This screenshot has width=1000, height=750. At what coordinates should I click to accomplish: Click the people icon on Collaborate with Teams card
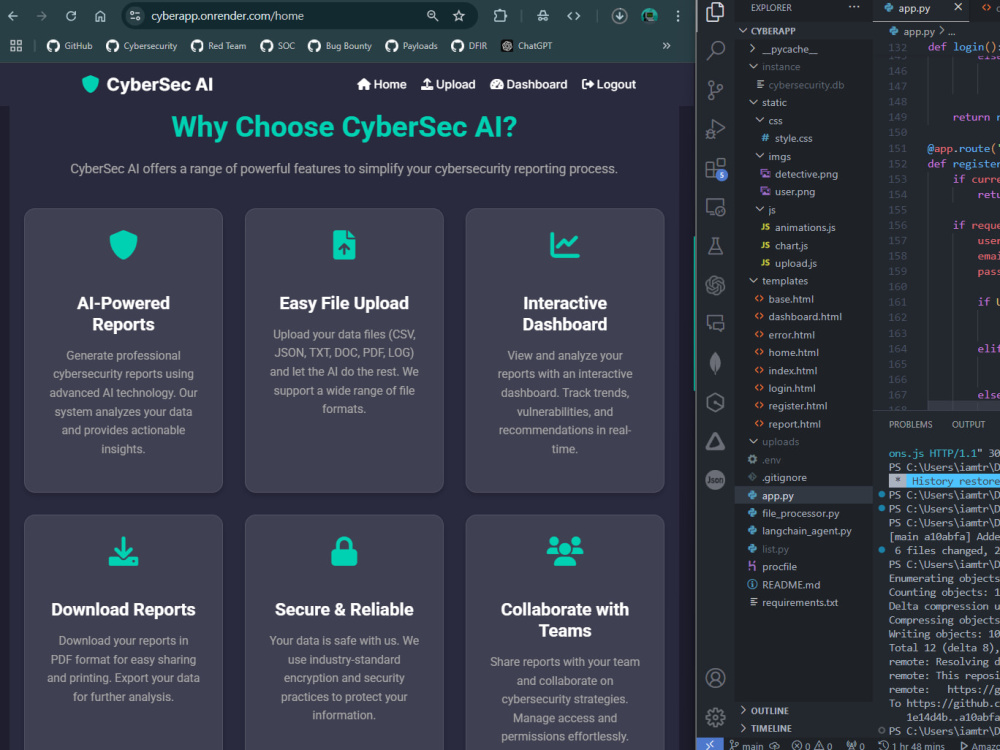click(x=564, y=552)
